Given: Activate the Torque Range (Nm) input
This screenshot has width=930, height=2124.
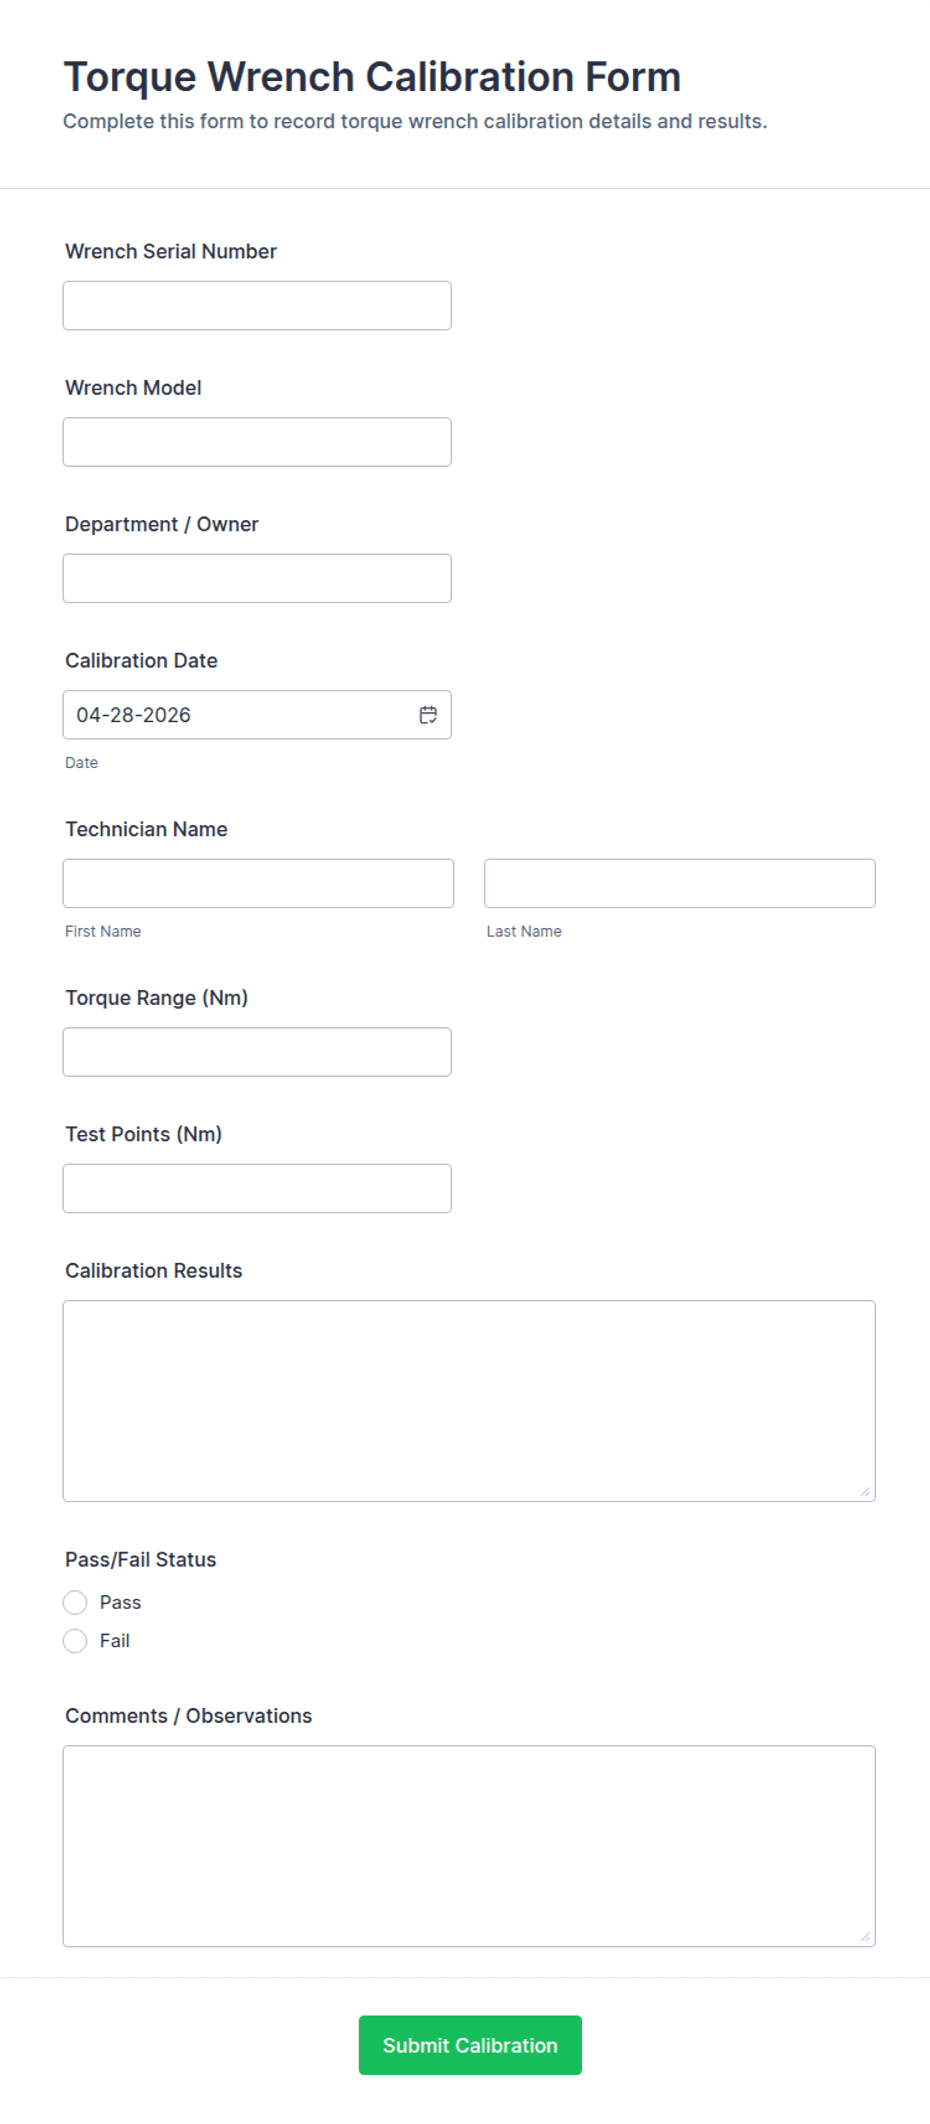Looking at the screenshot, I should point(257,1052).
